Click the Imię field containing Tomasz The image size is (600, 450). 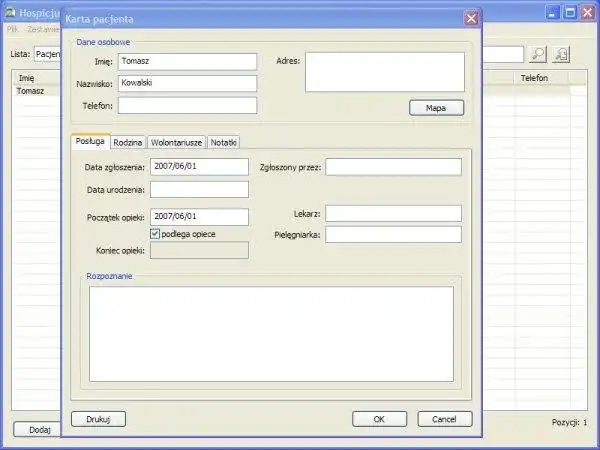point(187,62)
